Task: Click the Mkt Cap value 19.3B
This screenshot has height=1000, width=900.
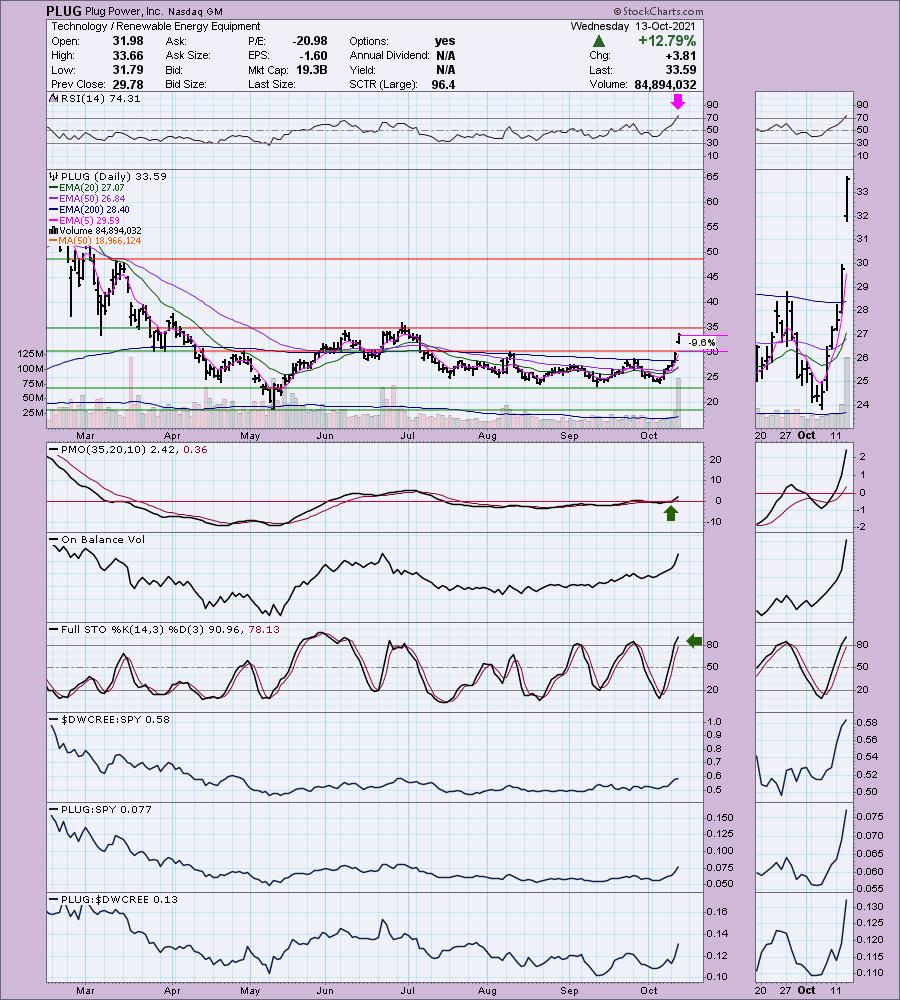Action: click(311, 70)
